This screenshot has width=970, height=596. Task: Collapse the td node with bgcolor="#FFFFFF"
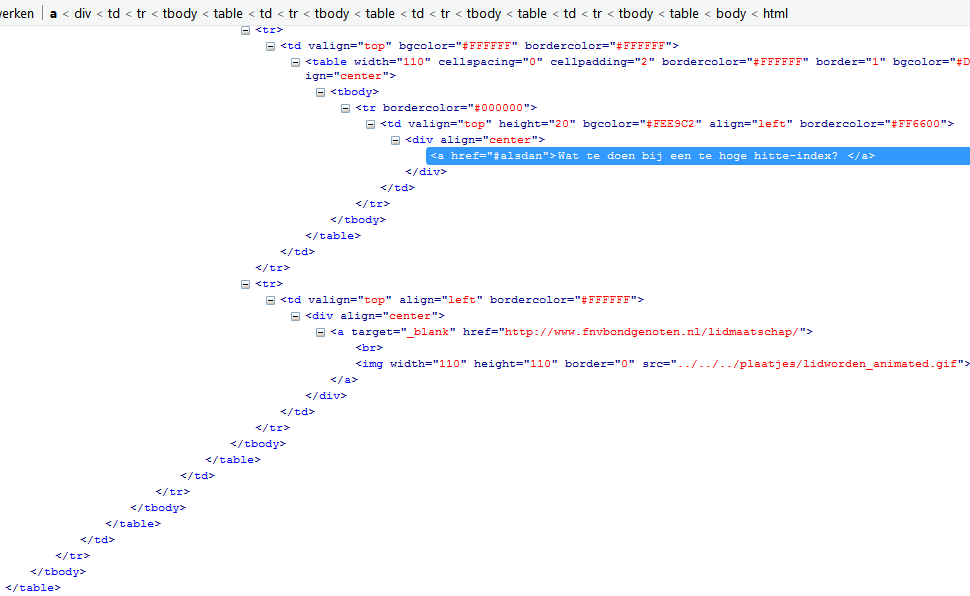point(270,46)
